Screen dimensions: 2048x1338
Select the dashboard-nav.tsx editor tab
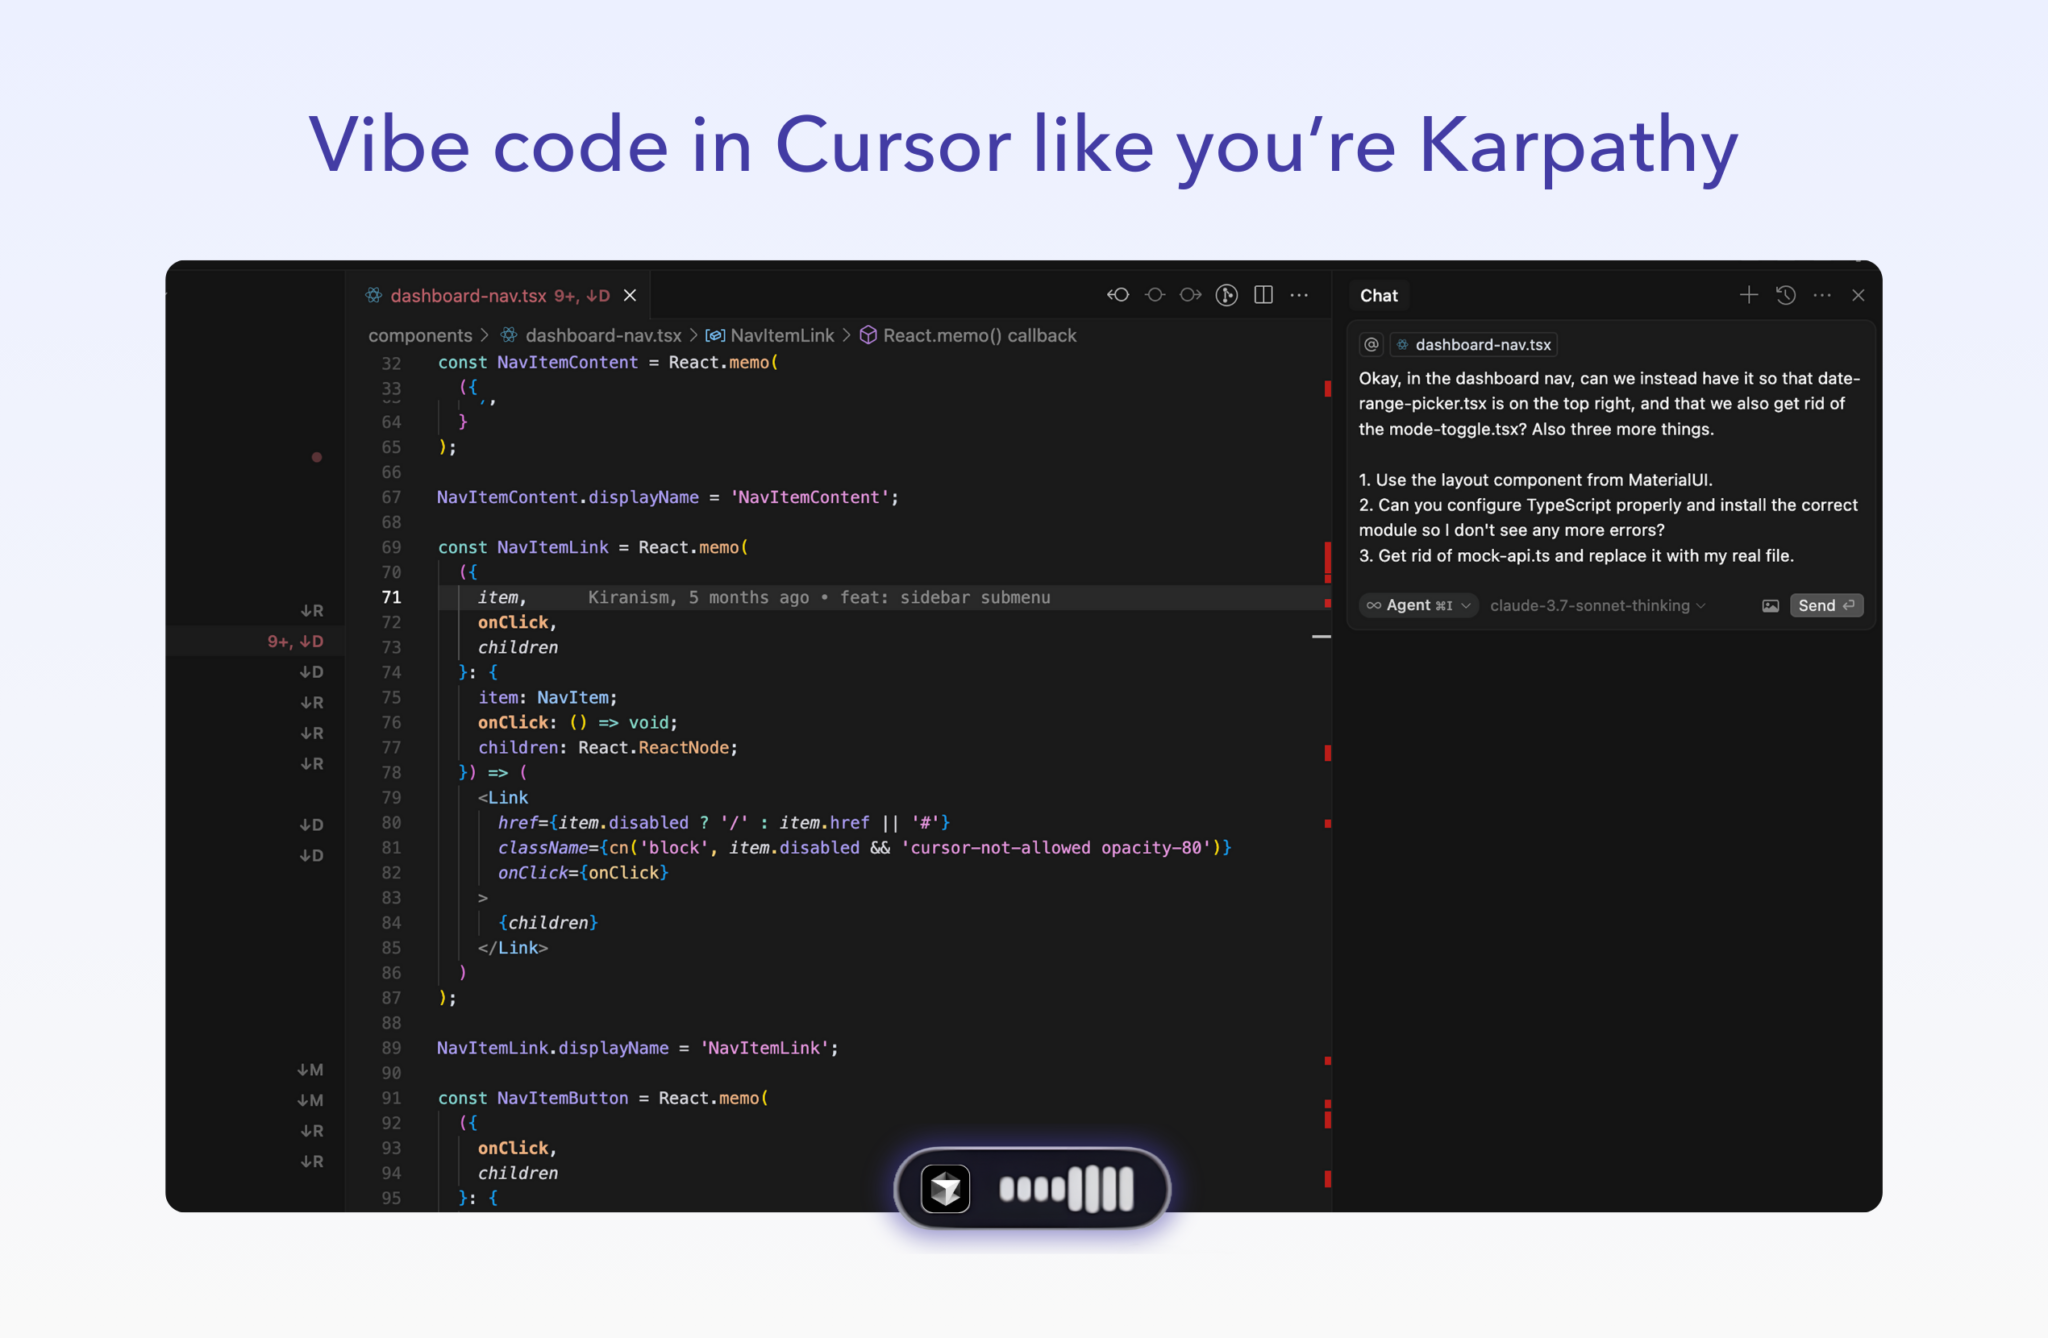click(468, 296)
